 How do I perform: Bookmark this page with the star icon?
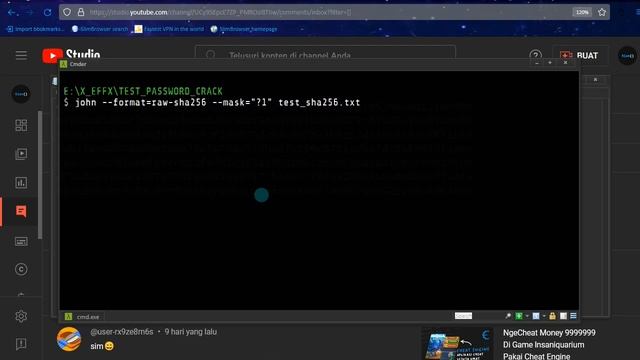point(602,12)
